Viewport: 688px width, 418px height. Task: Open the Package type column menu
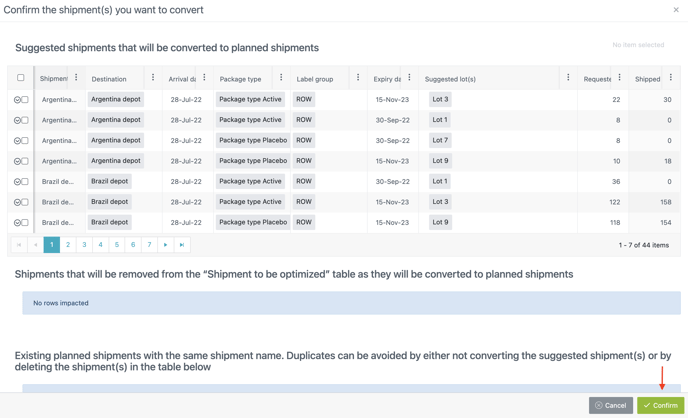coord(281,78)
